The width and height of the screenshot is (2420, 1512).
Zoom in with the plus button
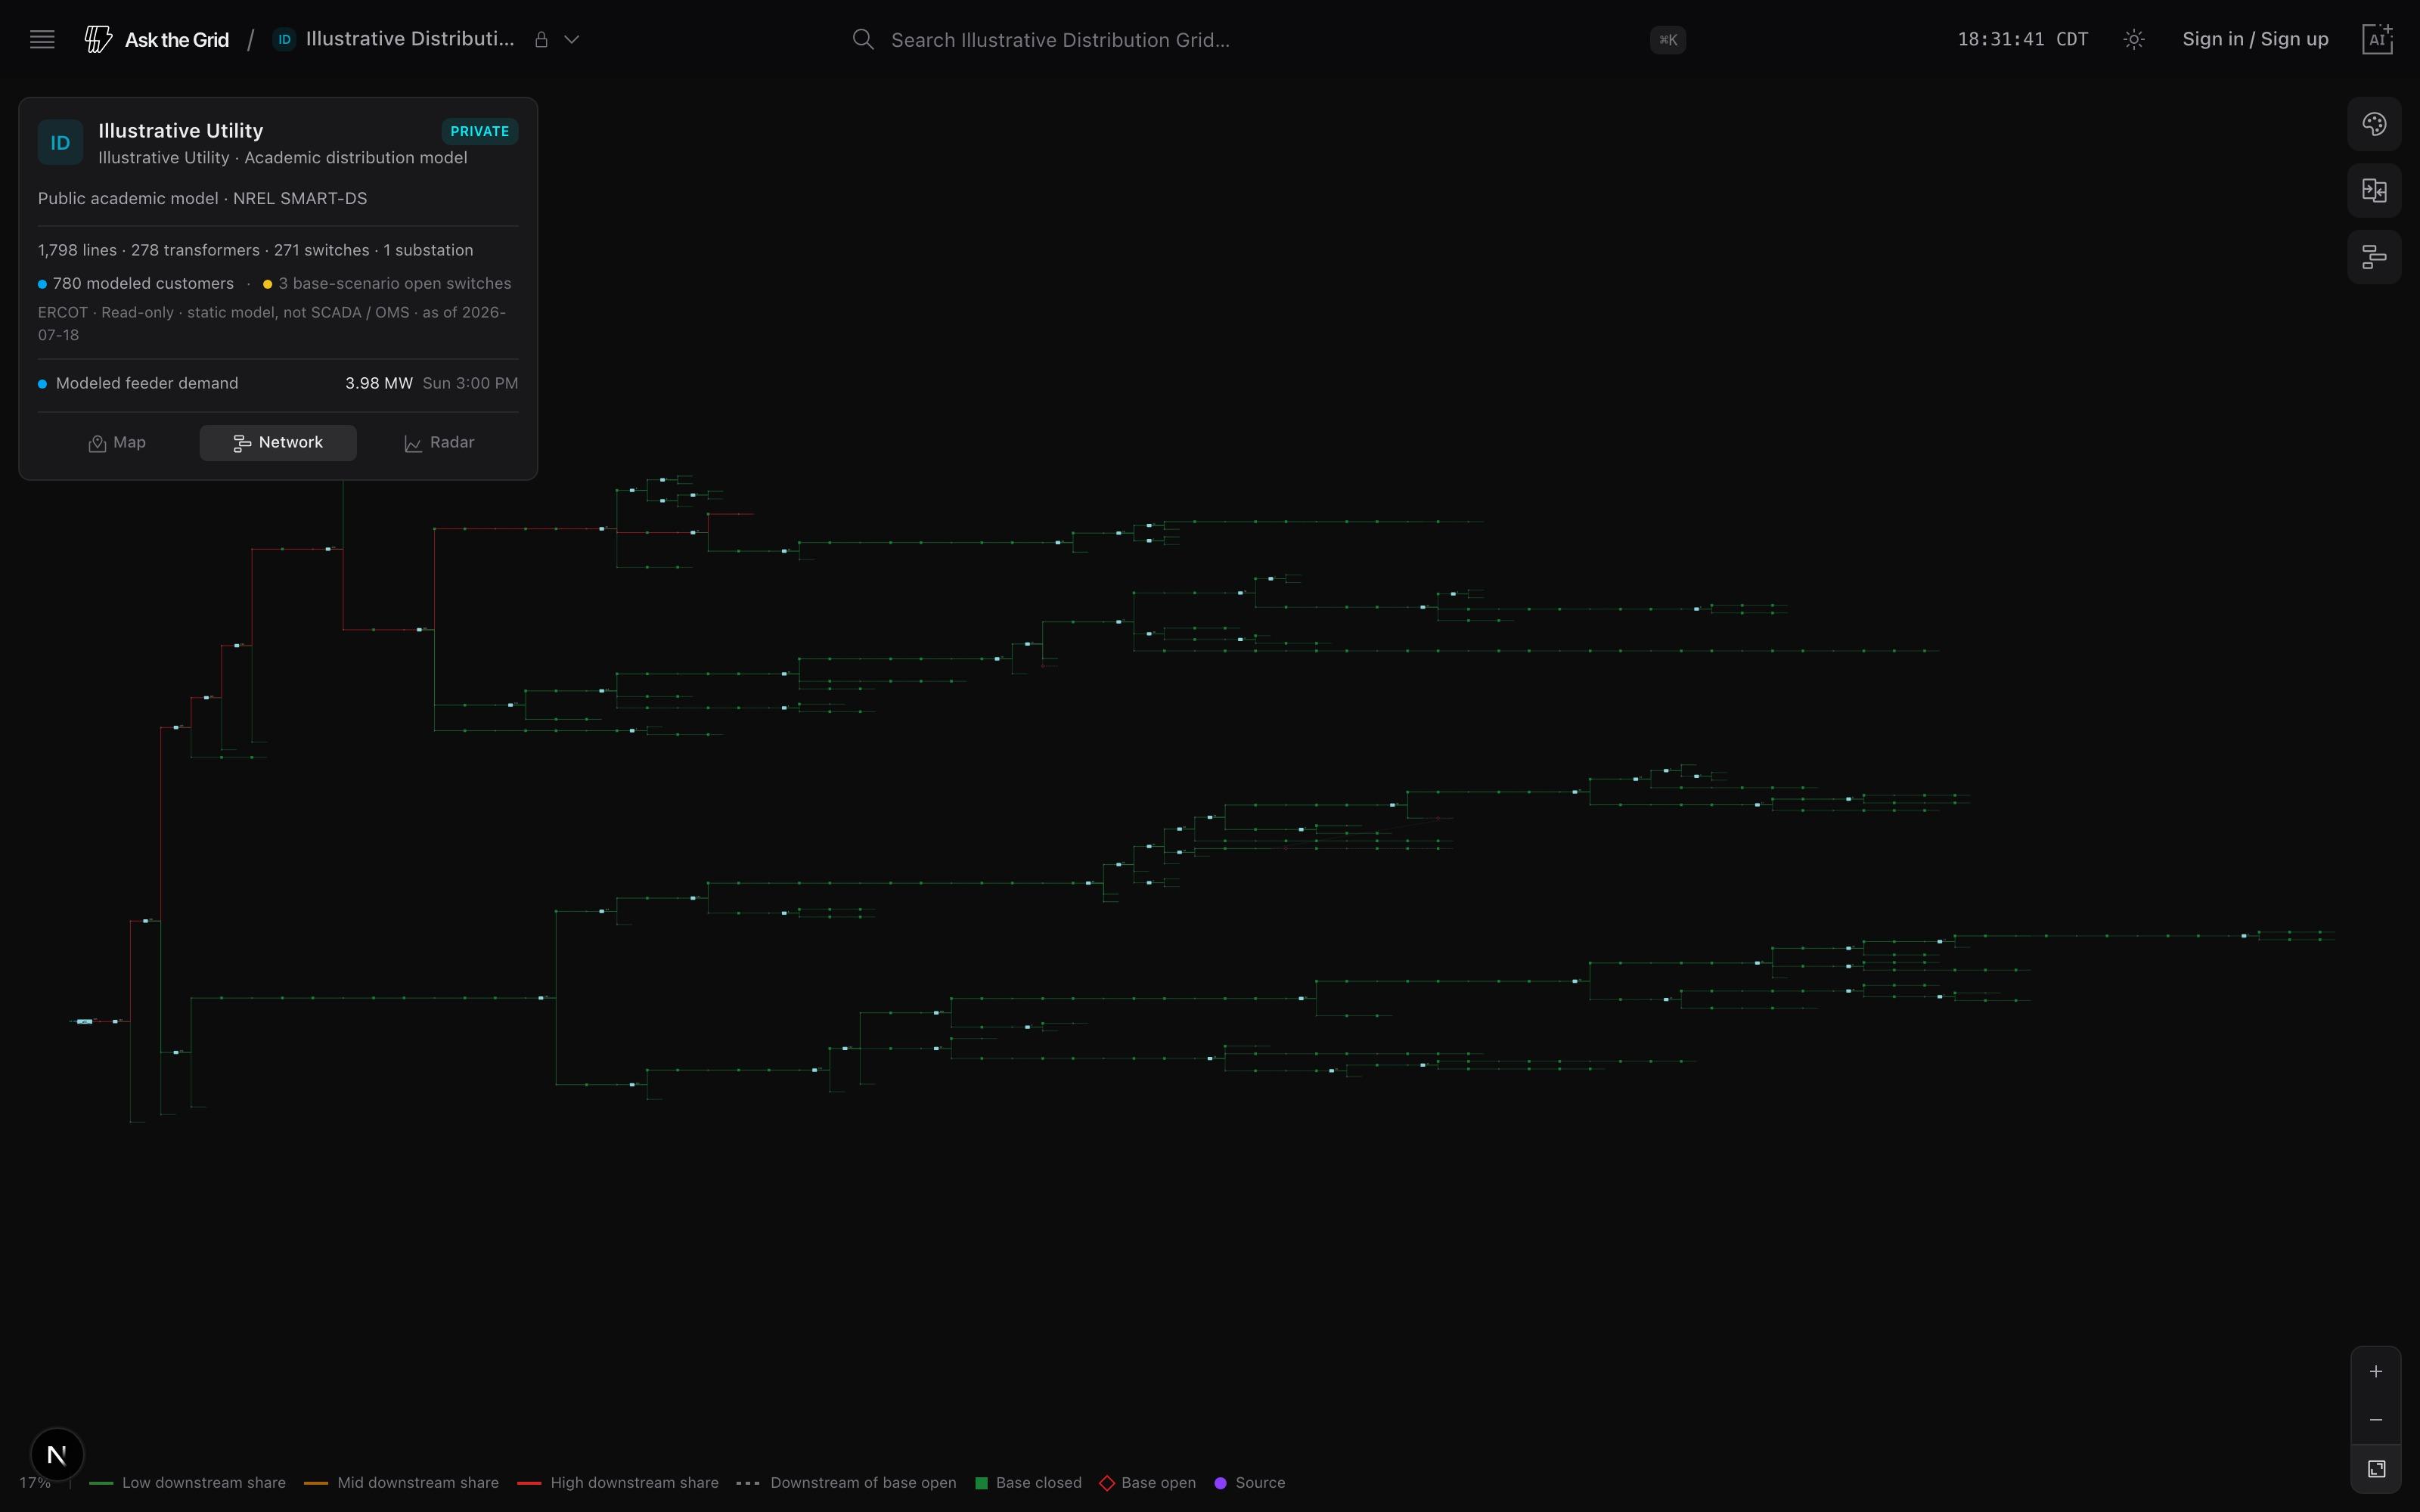pyautogui.click(x=2376, y=1372)
